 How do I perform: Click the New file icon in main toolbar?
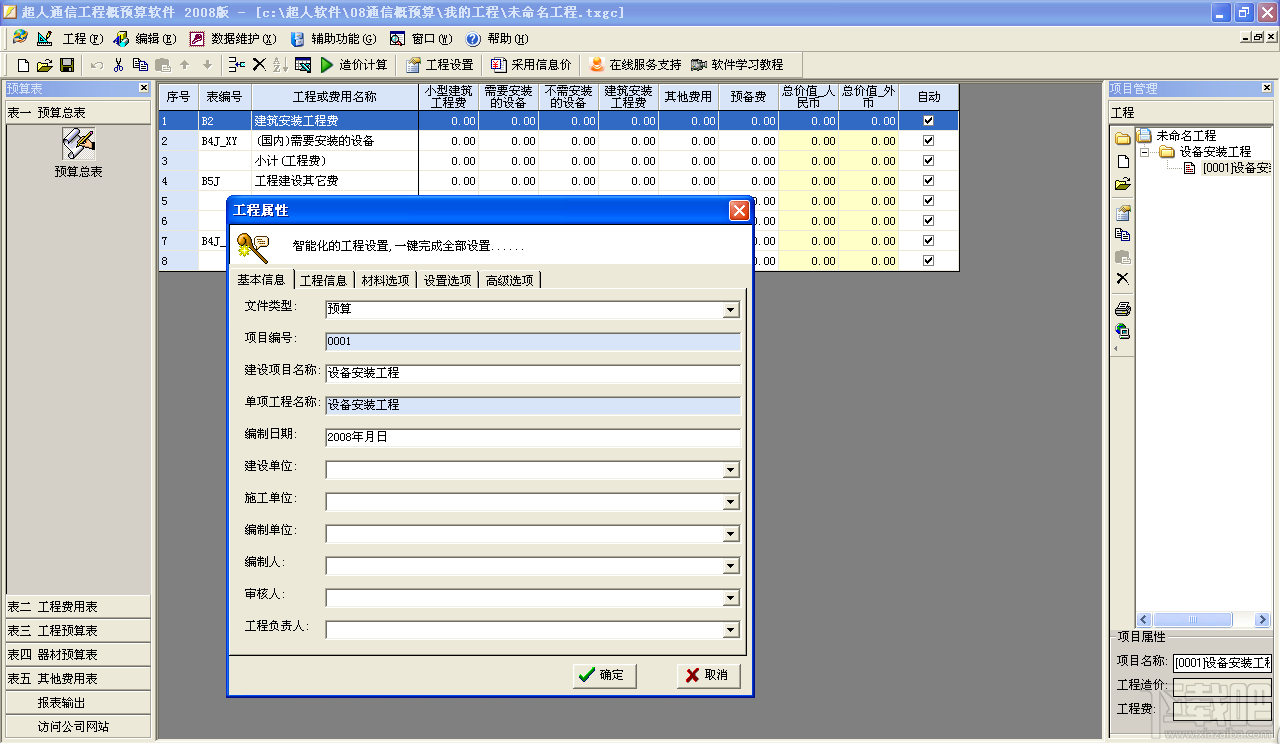click(x=23, y=65)
